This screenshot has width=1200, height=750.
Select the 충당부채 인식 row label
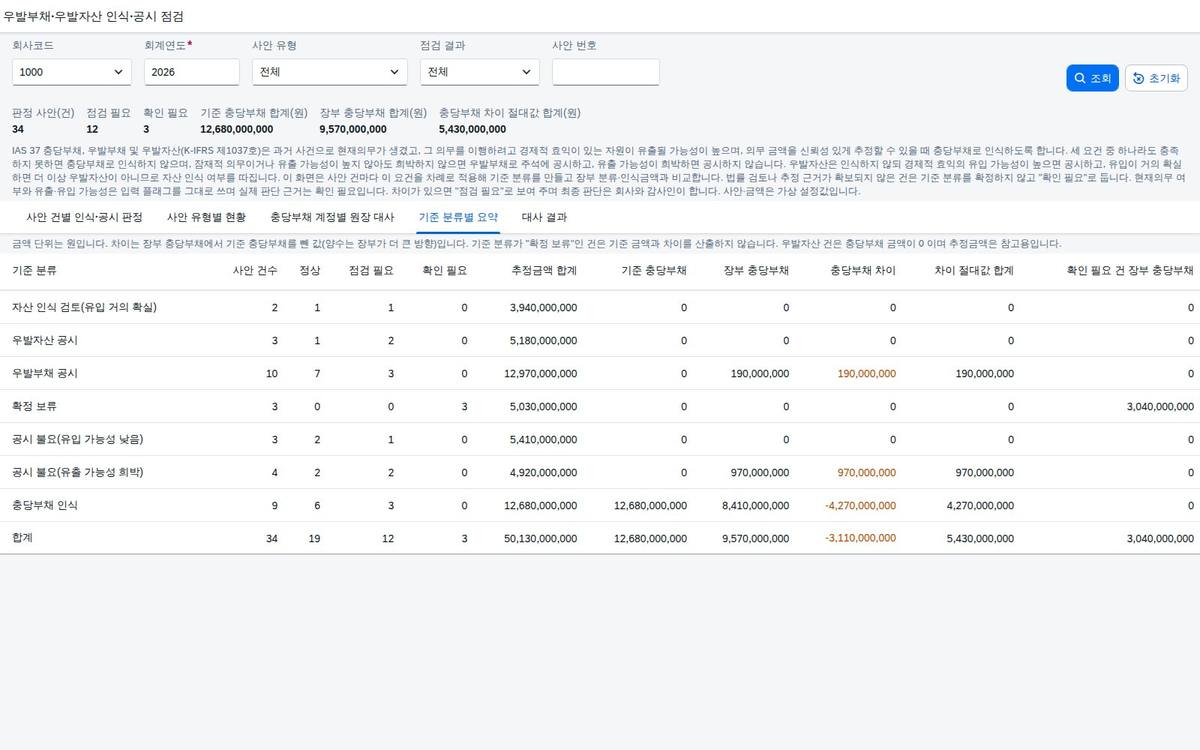coord(45,505)
